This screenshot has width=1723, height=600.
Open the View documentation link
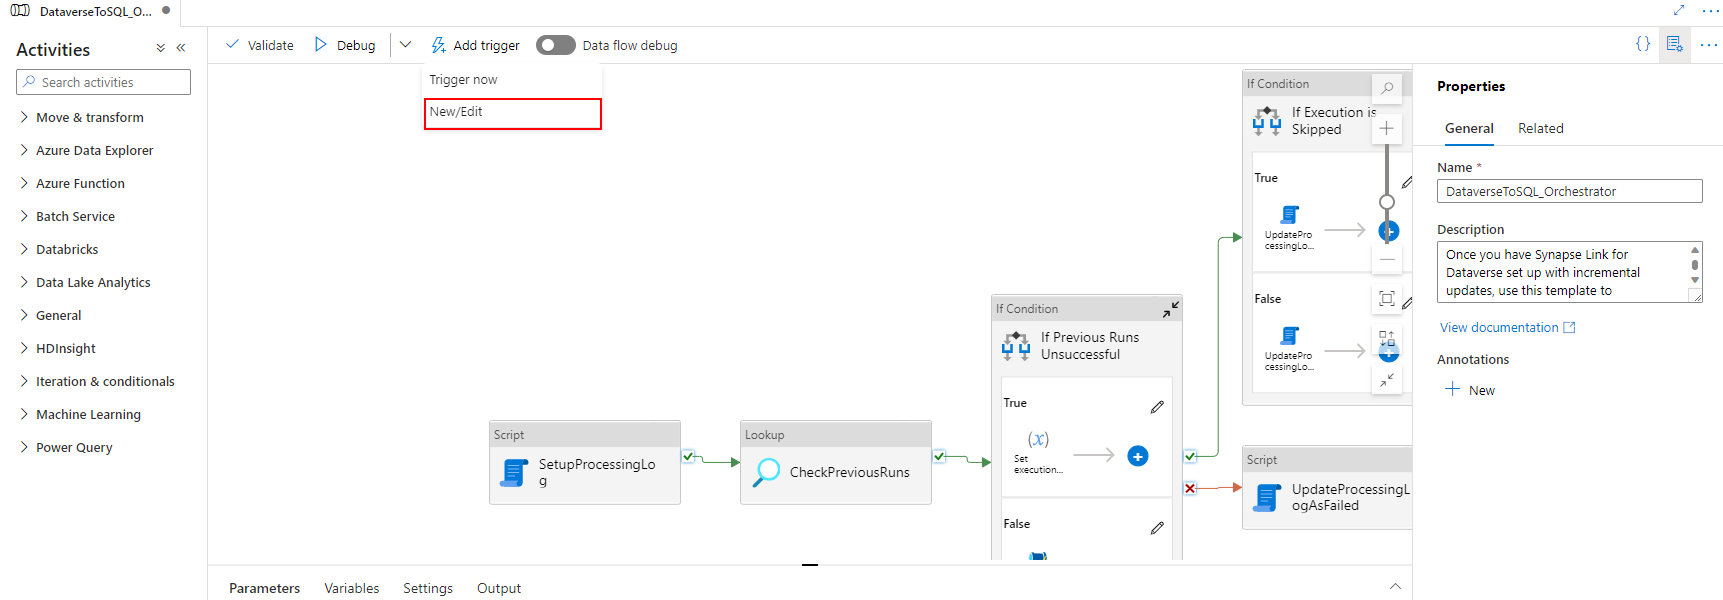tap(1508, 327)
